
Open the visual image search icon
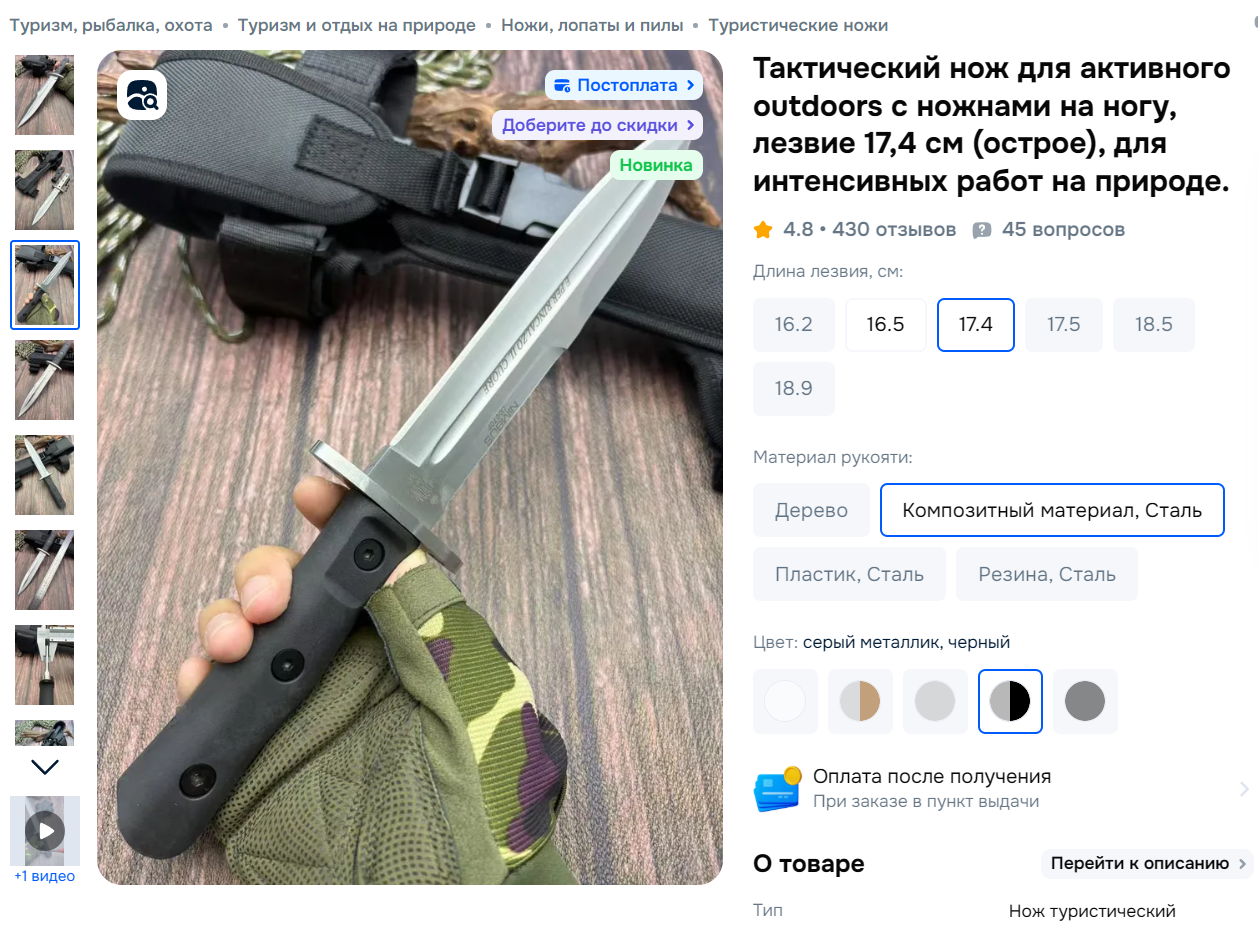(142, 95)
